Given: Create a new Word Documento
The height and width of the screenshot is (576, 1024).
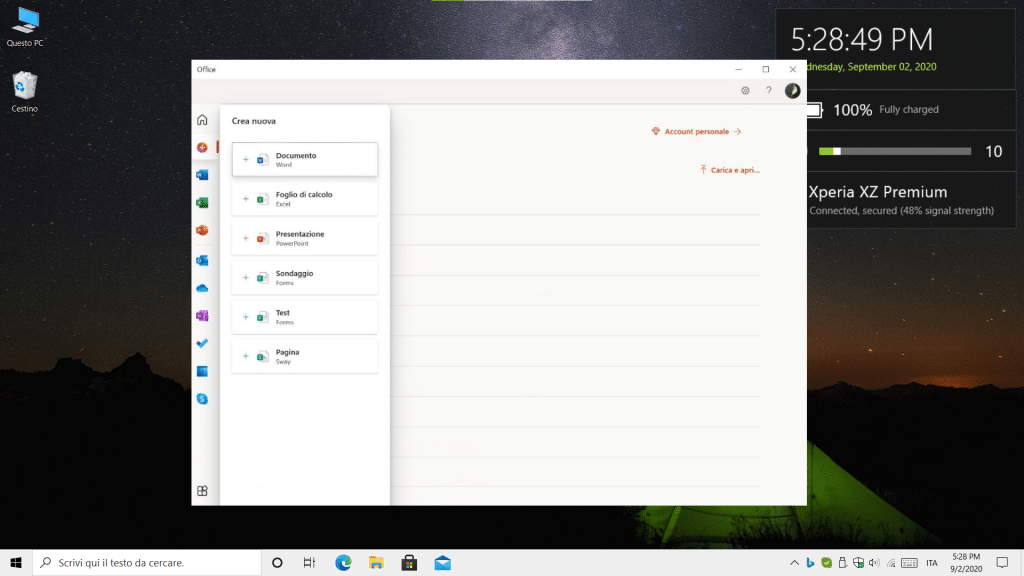Looking at the screenshot, I should pos(304,159).
